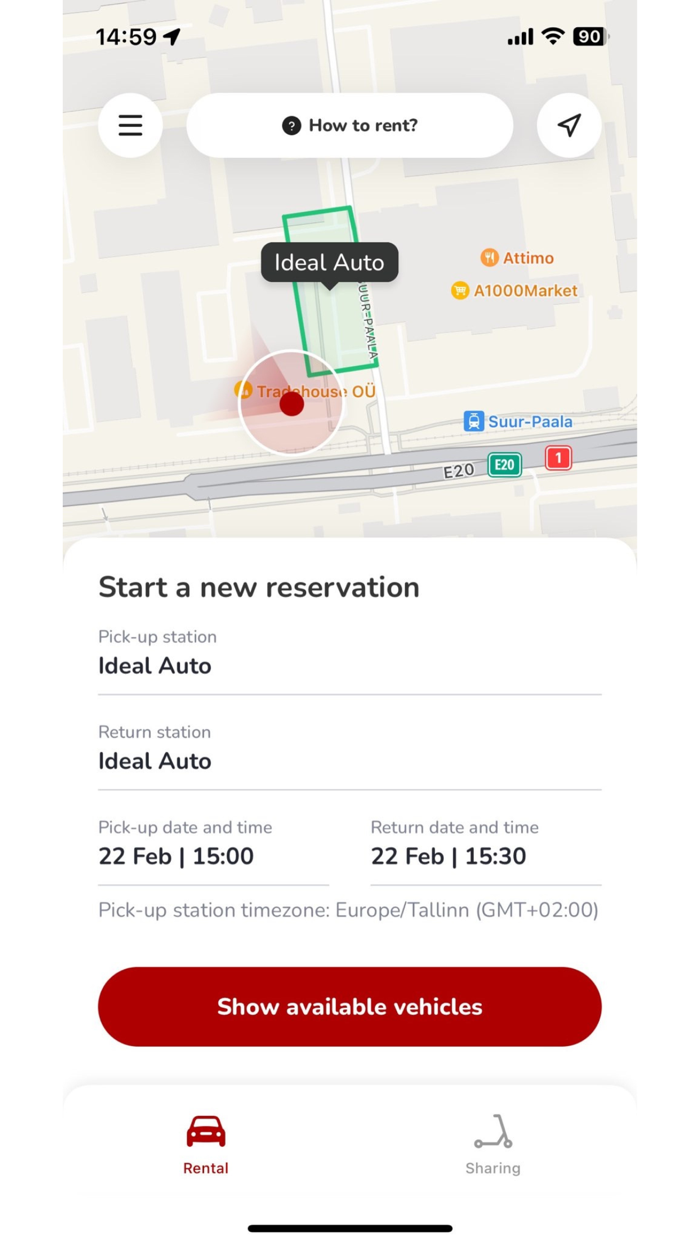Viewport: 700px width, 1244px height.
Task: Select the Tradehouse OÜ map marker
Action: [x=243, y=391]
